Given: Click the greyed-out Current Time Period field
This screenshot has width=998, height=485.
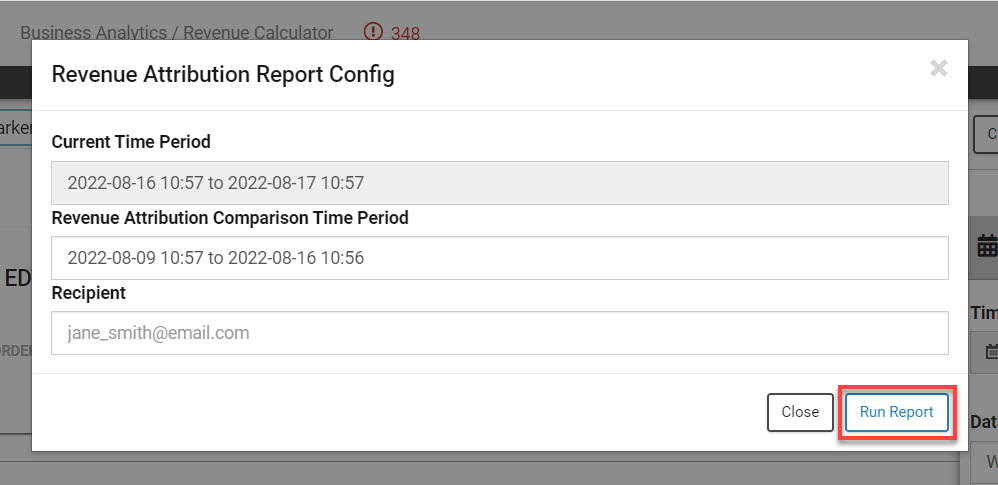Looking at the screenshot, I should [499, 183].
